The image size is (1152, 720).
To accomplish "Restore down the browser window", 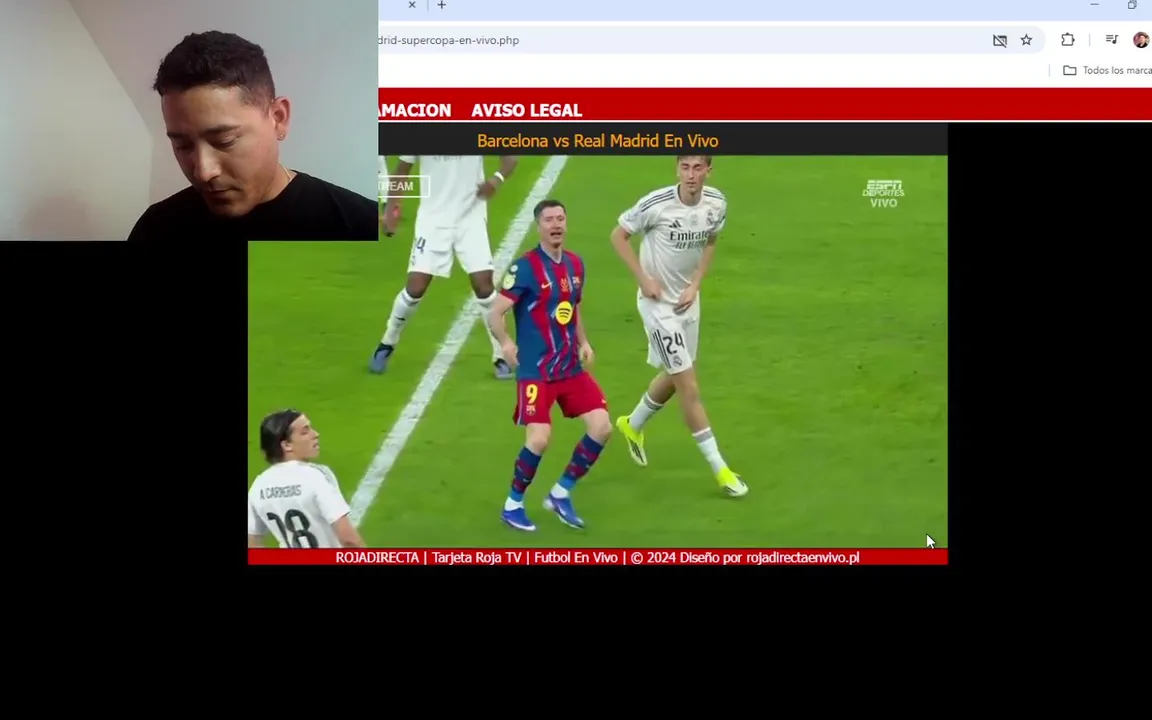I will (x=1132, y=5).
